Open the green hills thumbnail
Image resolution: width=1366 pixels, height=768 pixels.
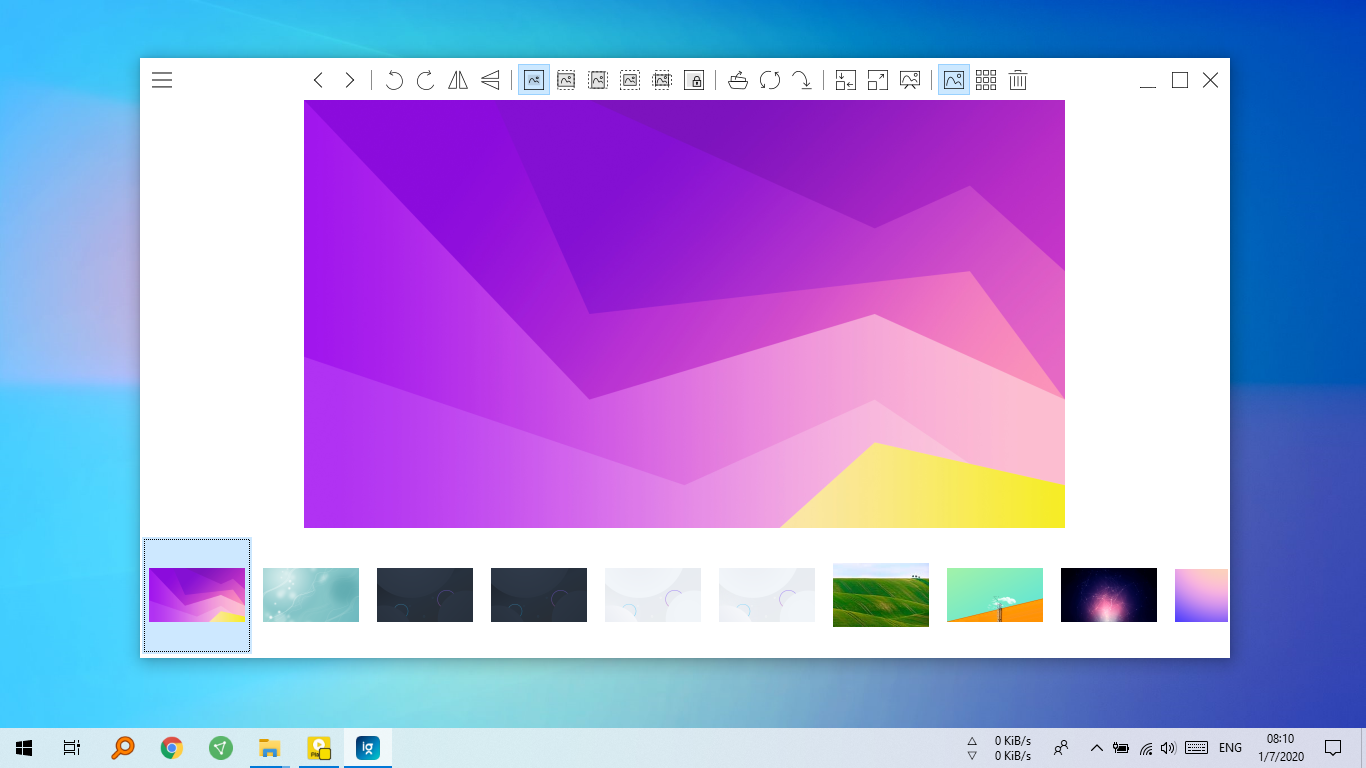(881, 595)
